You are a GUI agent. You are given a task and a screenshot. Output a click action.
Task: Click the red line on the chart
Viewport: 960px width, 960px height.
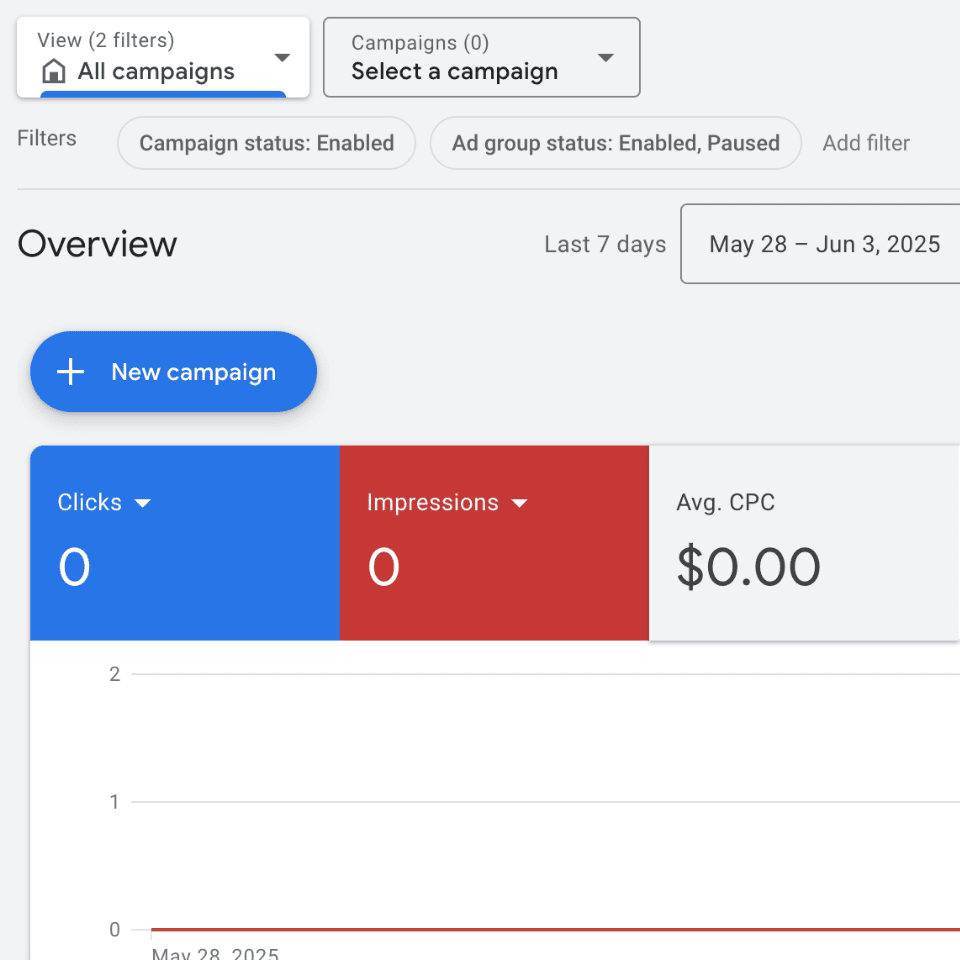pyautogui.click(x=550, y=929)
